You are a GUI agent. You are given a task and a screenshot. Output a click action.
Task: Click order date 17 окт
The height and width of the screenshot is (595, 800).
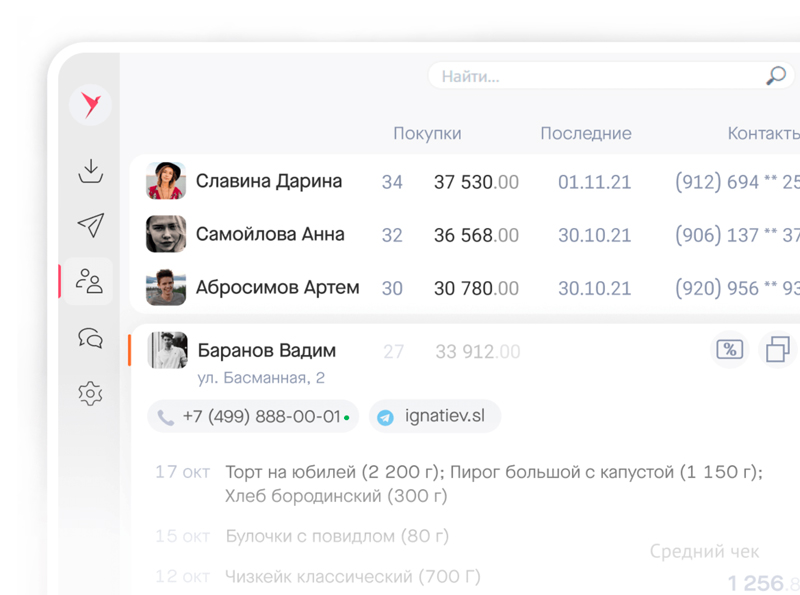[182, 472]
